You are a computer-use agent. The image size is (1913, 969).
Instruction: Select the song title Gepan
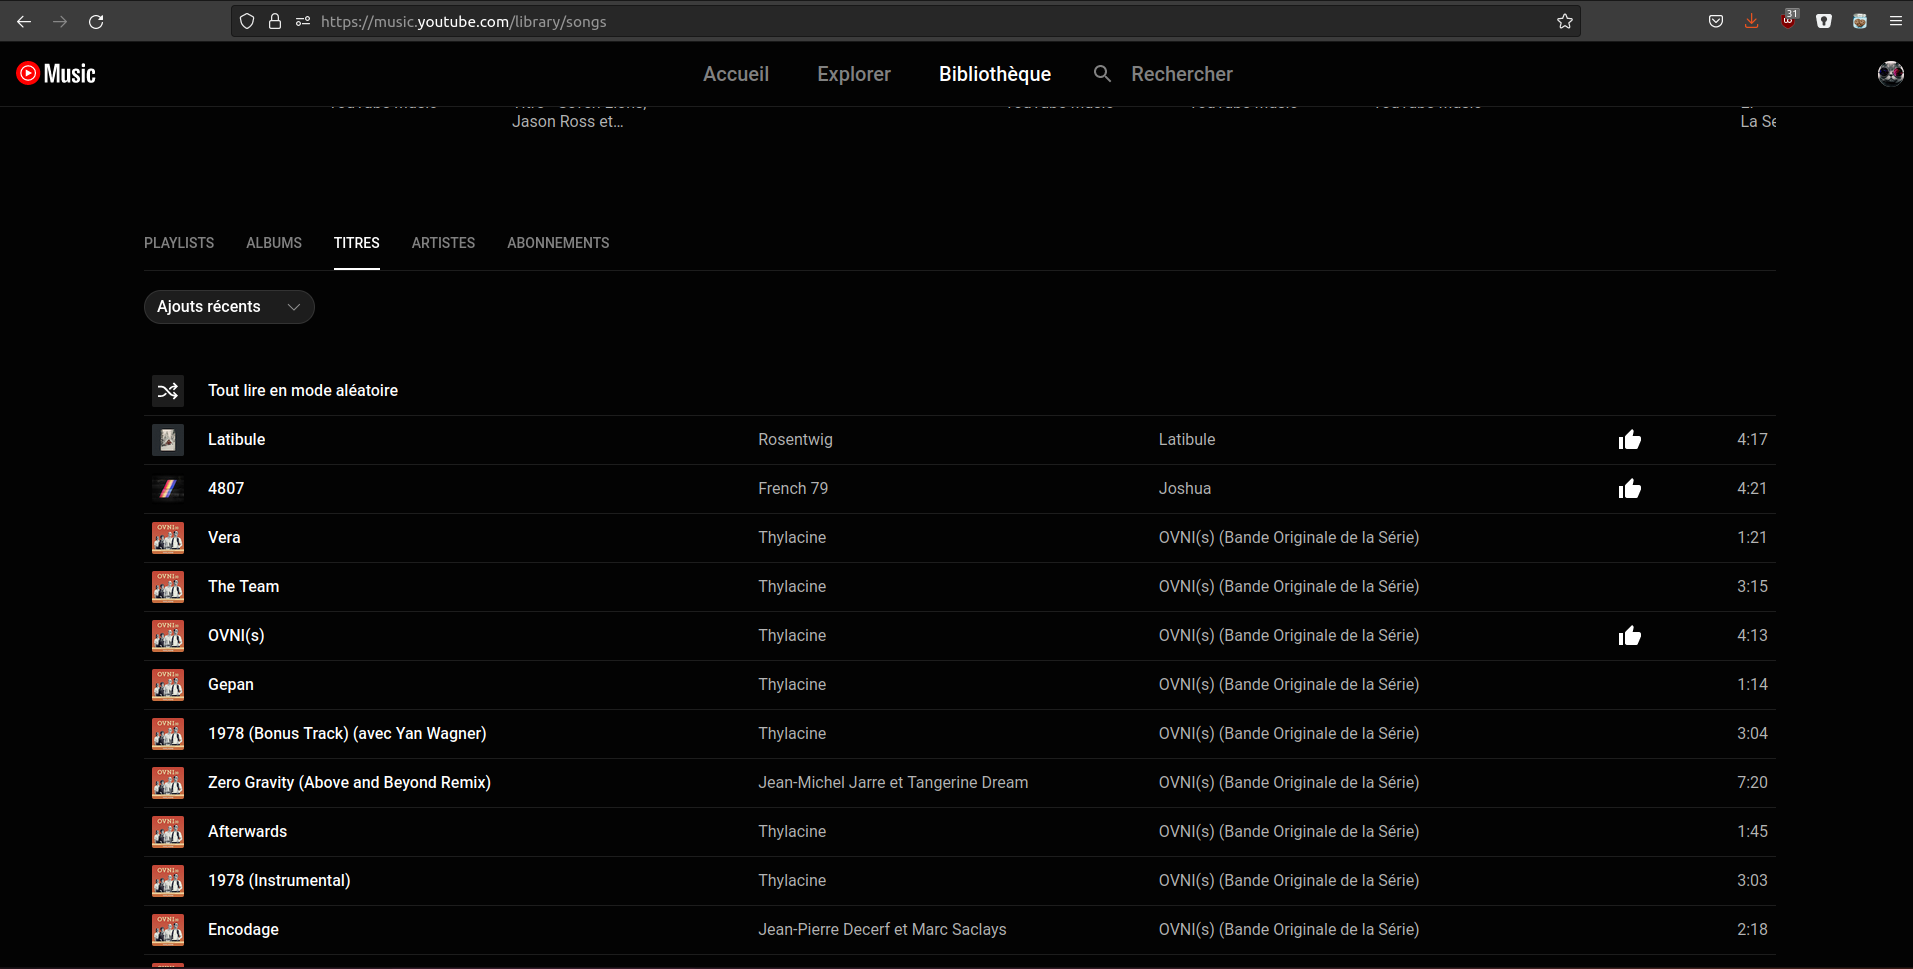point(231,685)
